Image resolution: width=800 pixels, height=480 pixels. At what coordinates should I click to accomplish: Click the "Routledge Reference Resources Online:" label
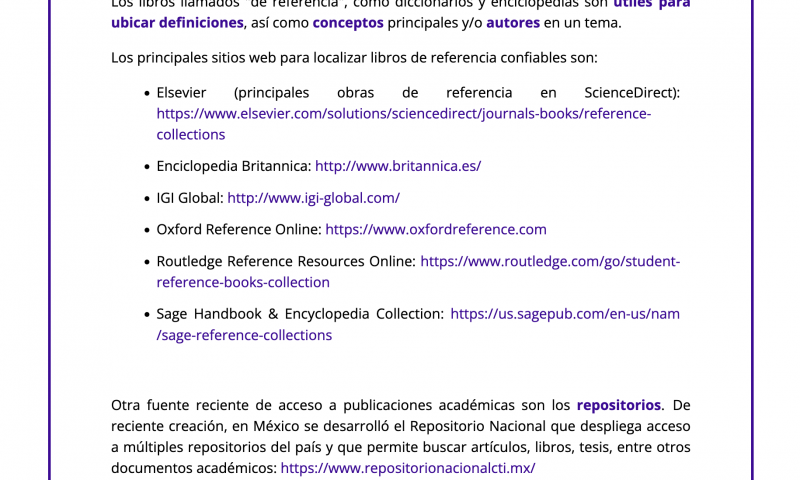(x=285, y=261)
